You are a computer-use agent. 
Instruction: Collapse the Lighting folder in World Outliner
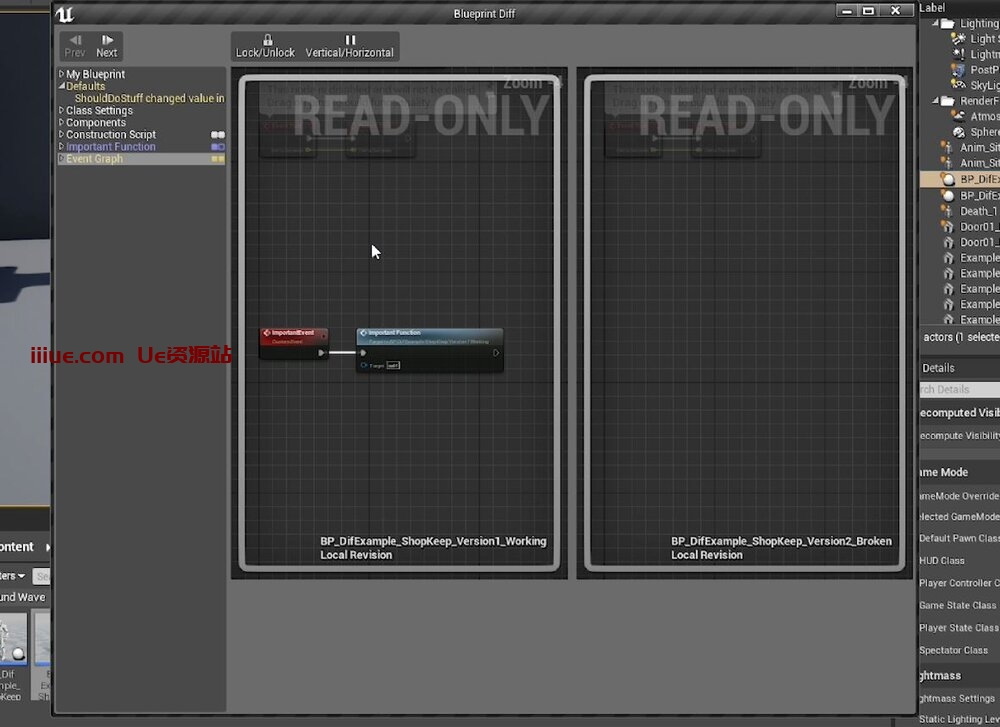pyautogui.click(x=933, y=23)
